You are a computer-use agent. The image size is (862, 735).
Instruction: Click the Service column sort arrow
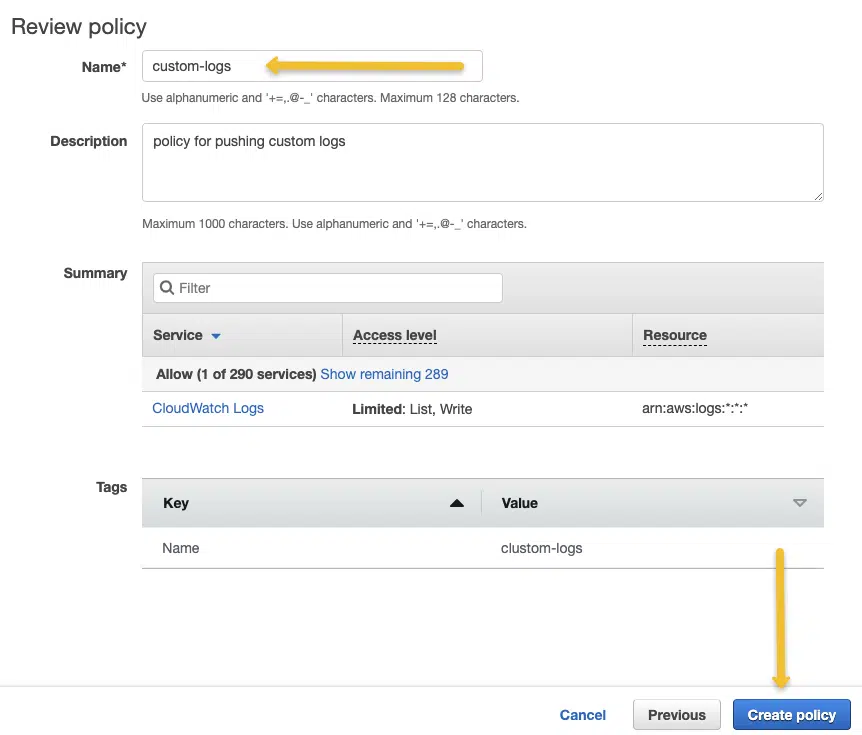pos(216,336)
